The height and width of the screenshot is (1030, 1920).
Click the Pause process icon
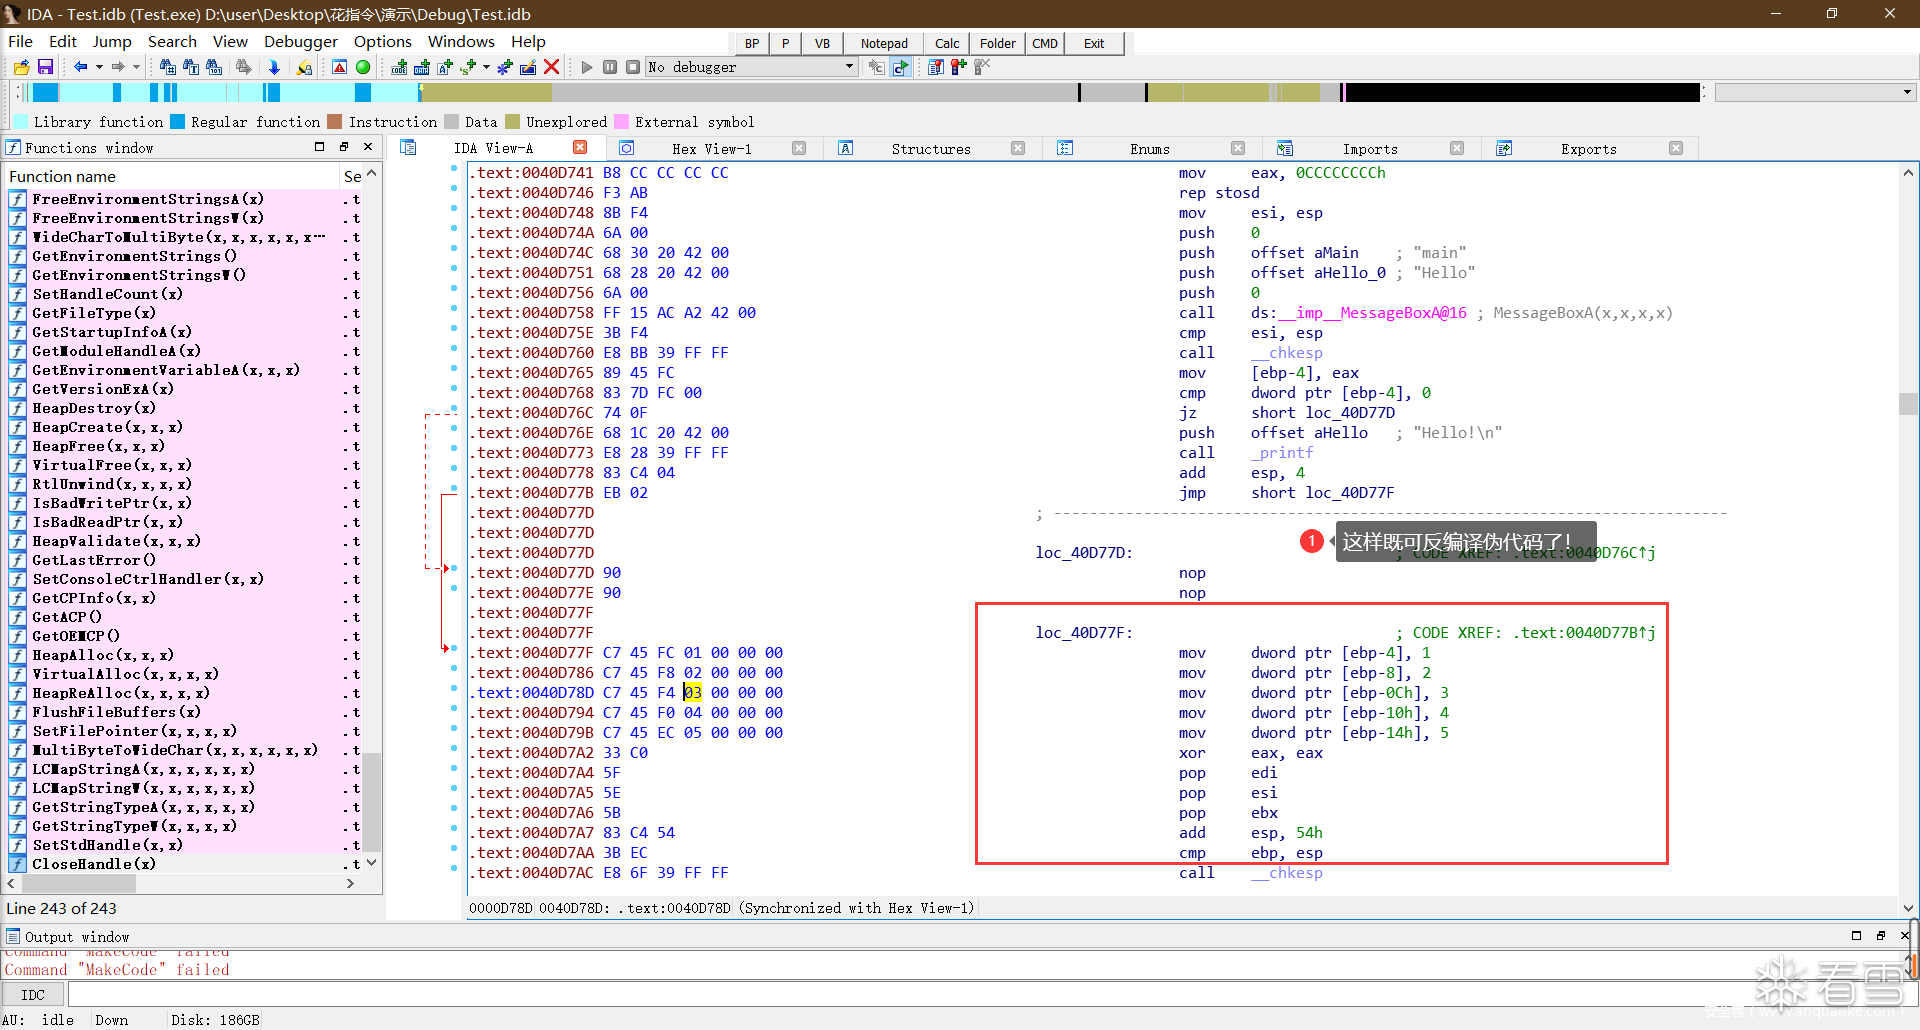pyautogui.click(x=610, y=67)
